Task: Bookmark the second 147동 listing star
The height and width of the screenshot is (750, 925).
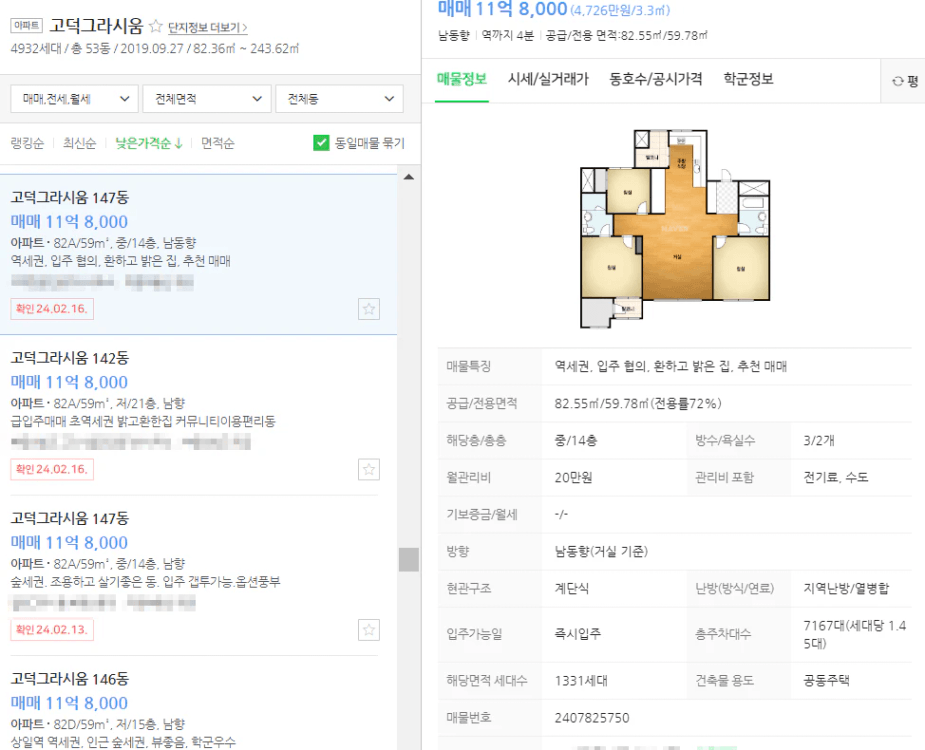Action: [x=369, y=630]
